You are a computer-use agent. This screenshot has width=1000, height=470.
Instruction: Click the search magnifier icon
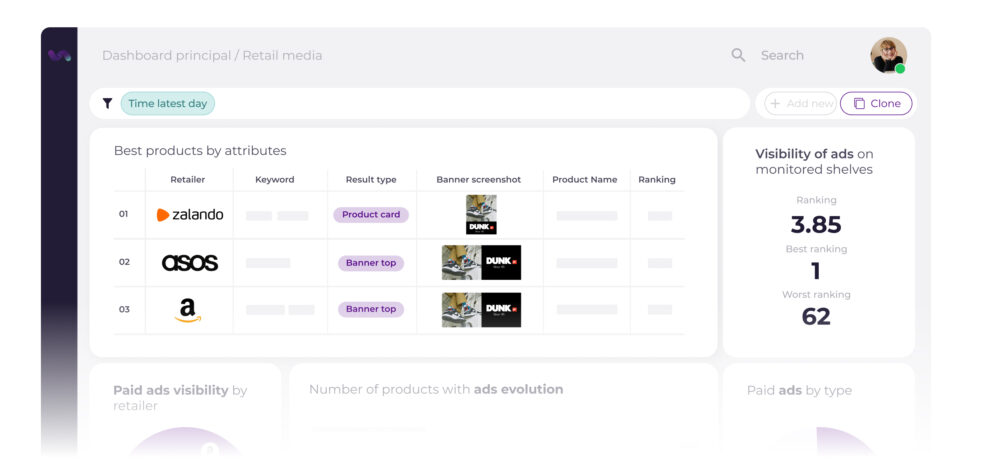tap(738, 55)
